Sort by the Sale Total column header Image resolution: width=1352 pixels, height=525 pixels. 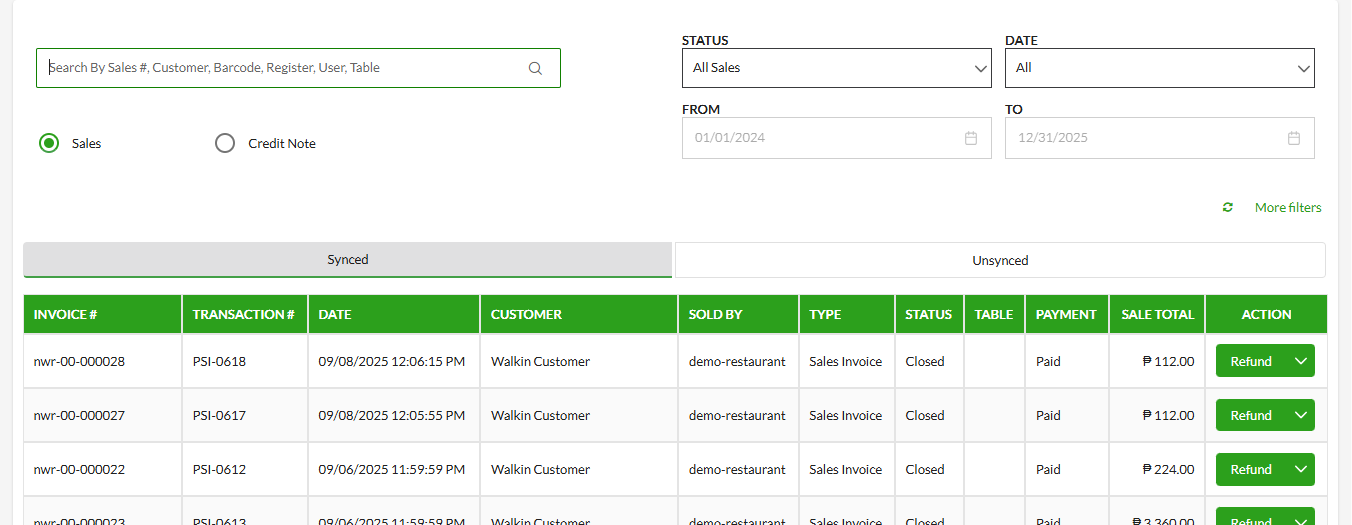point(1157,314)
